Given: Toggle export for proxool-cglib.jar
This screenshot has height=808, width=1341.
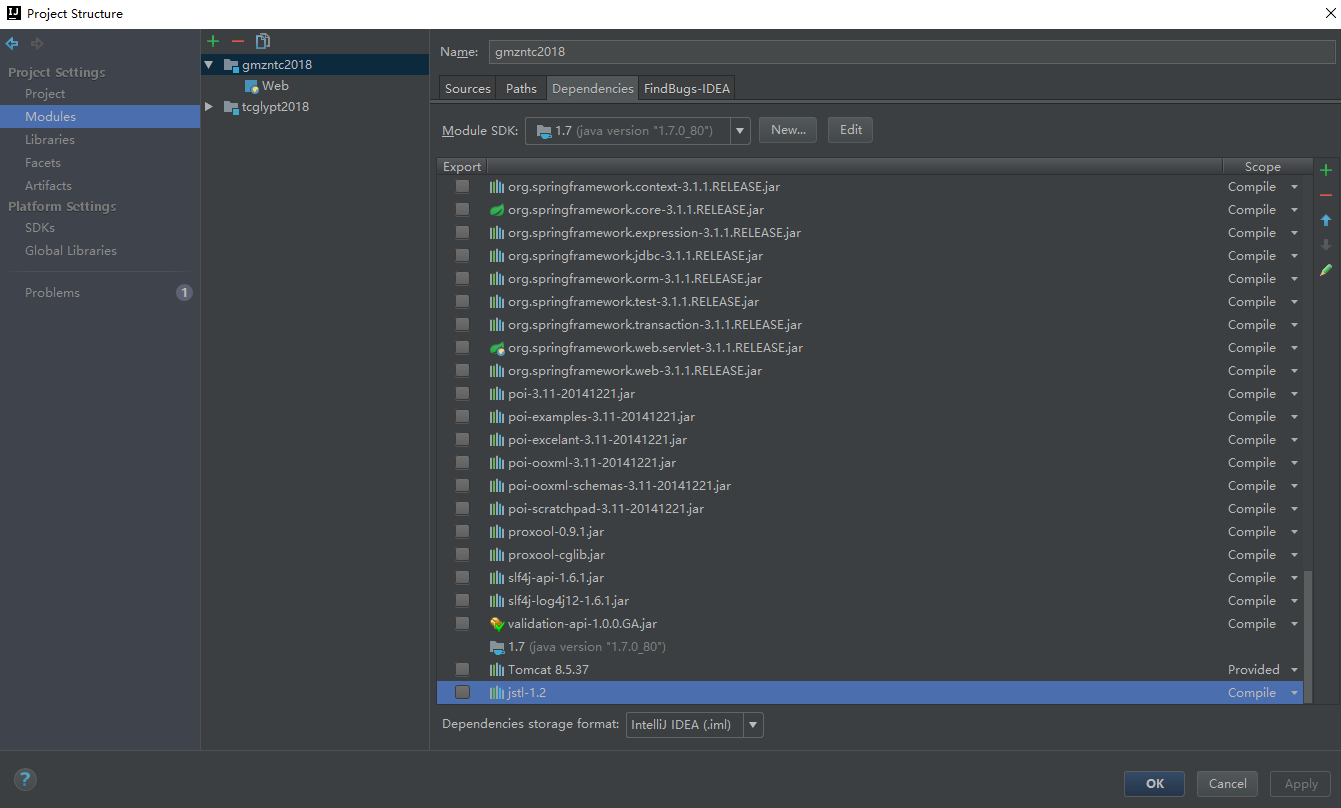Looking at the screenshot, I should coord(462,555).
